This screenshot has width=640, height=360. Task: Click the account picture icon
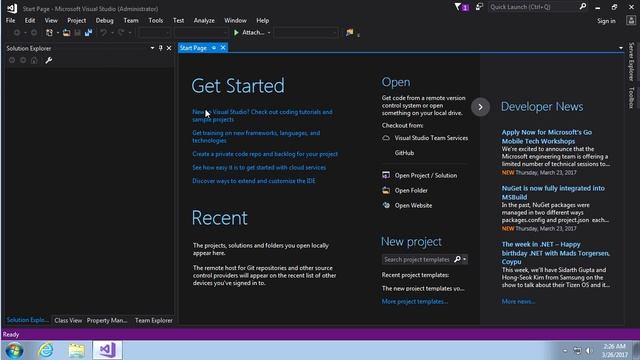tap(631, 20)
